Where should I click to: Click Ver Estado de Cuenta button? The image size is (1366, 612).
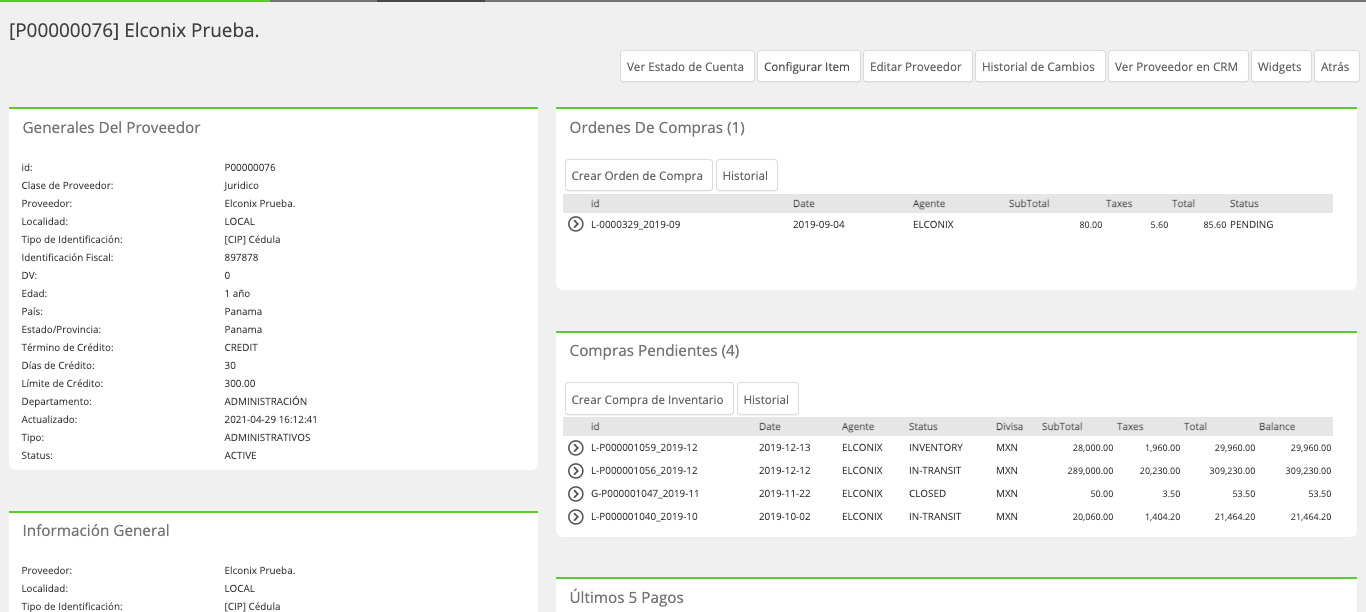(x=687, y=67)
